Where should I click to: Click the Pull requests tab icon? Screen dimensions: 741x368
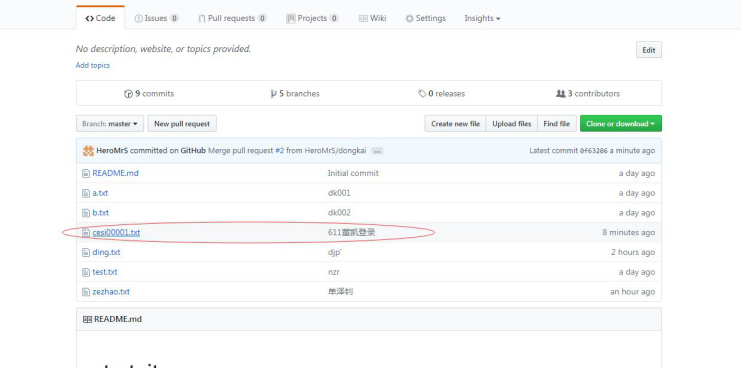[x=202, y=18]
